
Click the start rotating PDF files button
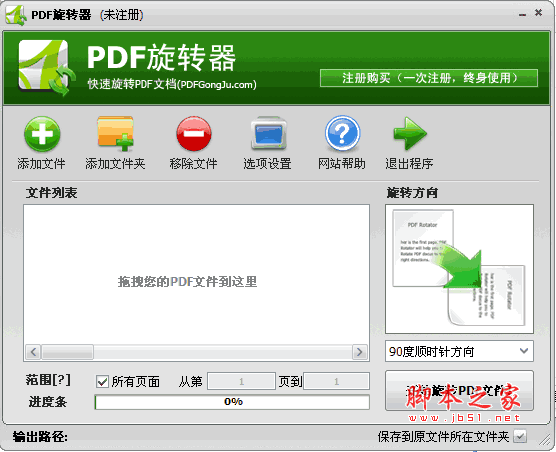[x=459, y=391]
